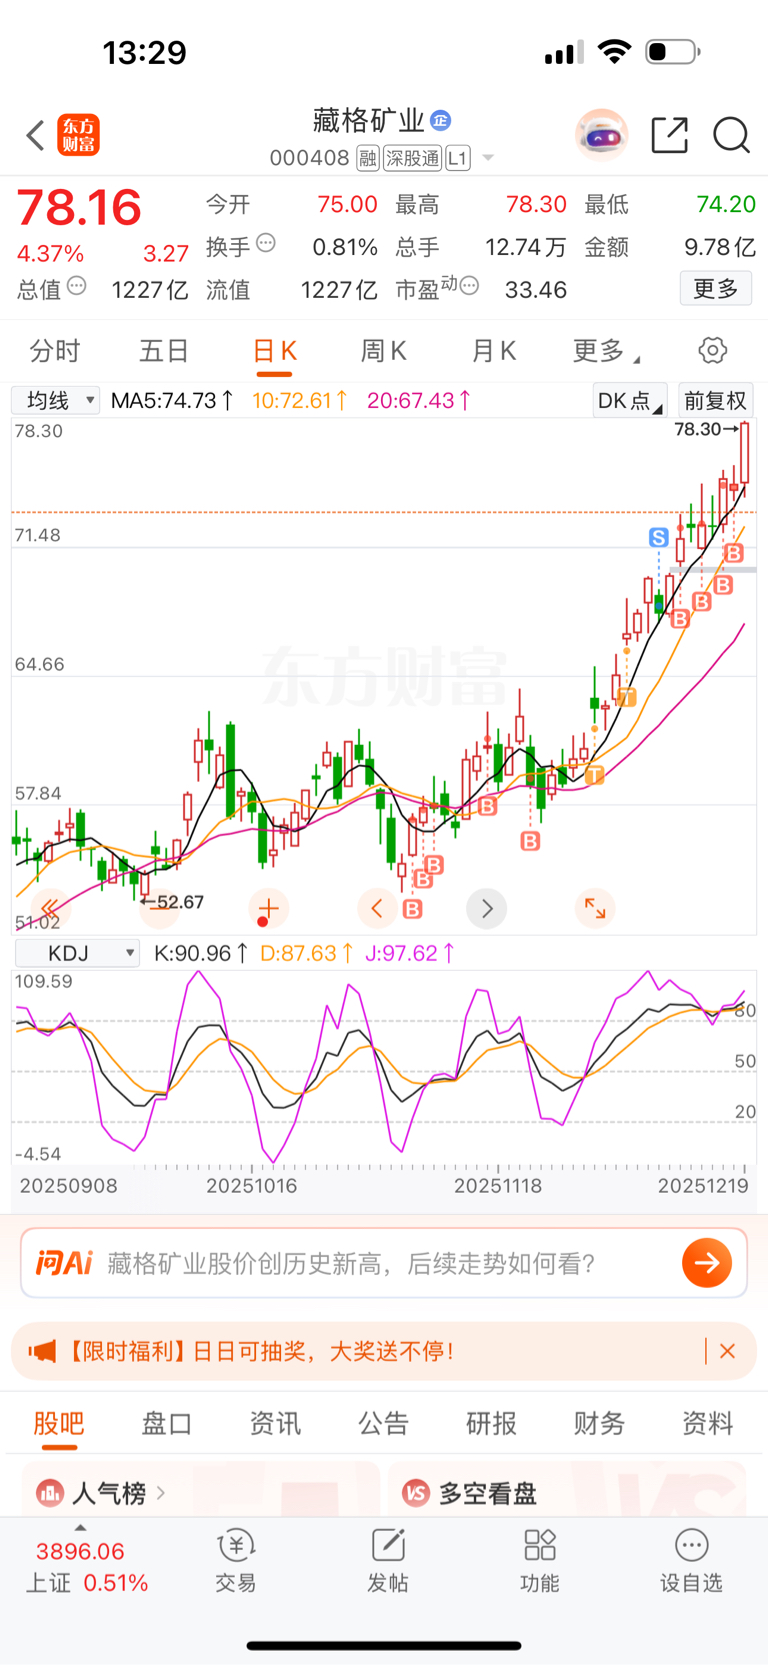
Task: Open the 盘口 tab
Action: click(x=167, y=1423)
